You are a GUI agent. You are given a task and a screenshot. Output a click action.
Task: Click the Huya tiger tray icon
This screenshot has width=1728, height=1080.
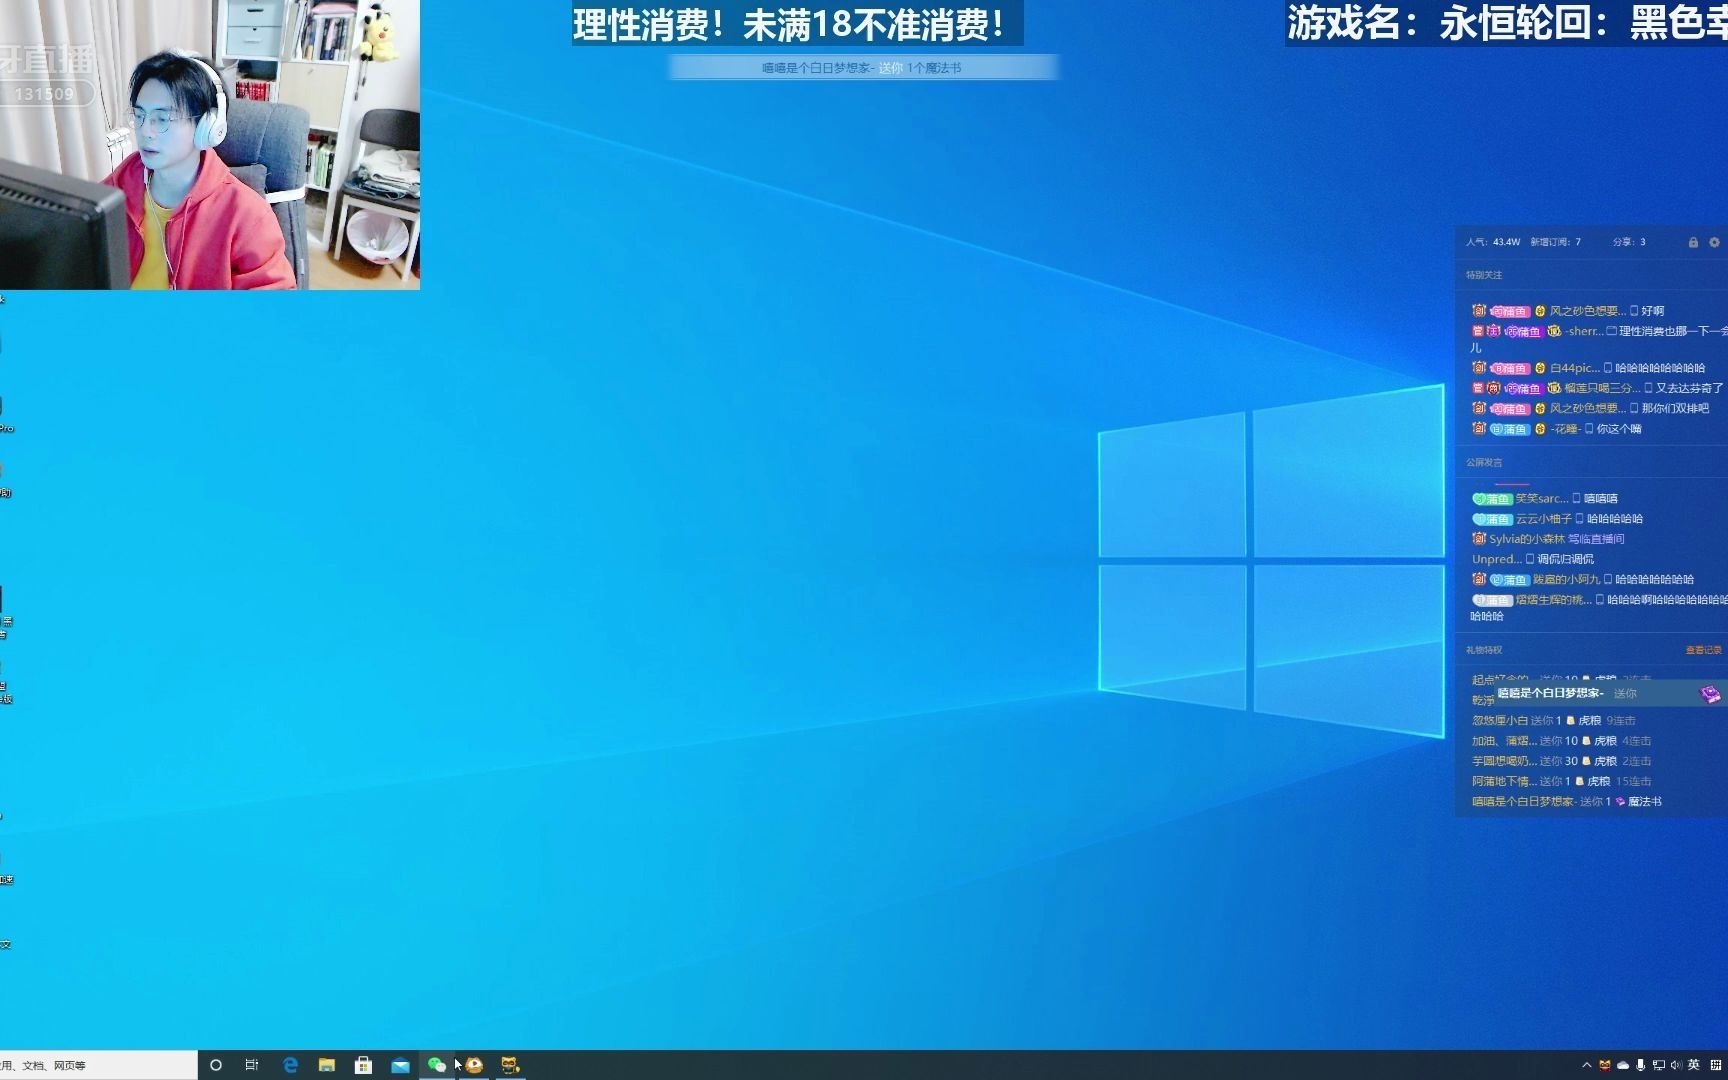tap(1605, 1065)
